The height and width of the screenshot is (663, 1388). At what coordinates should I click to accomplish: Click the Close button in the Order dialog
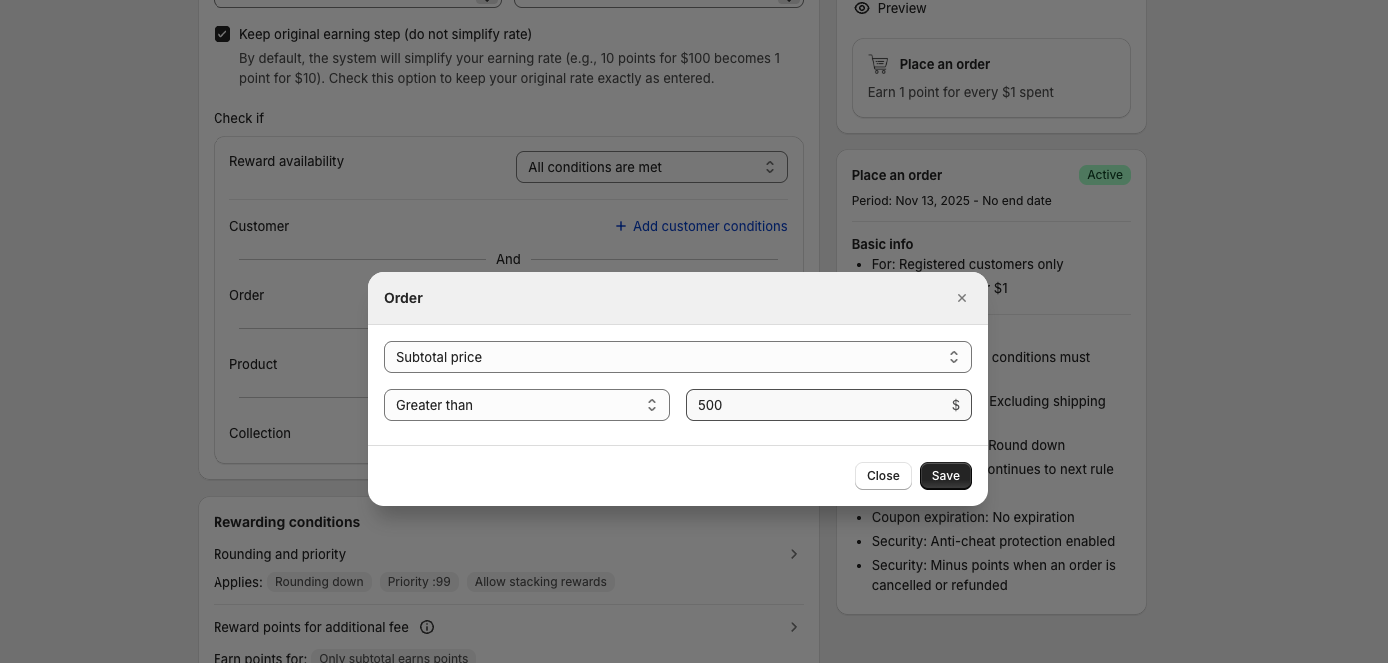[x=883, y=476]
